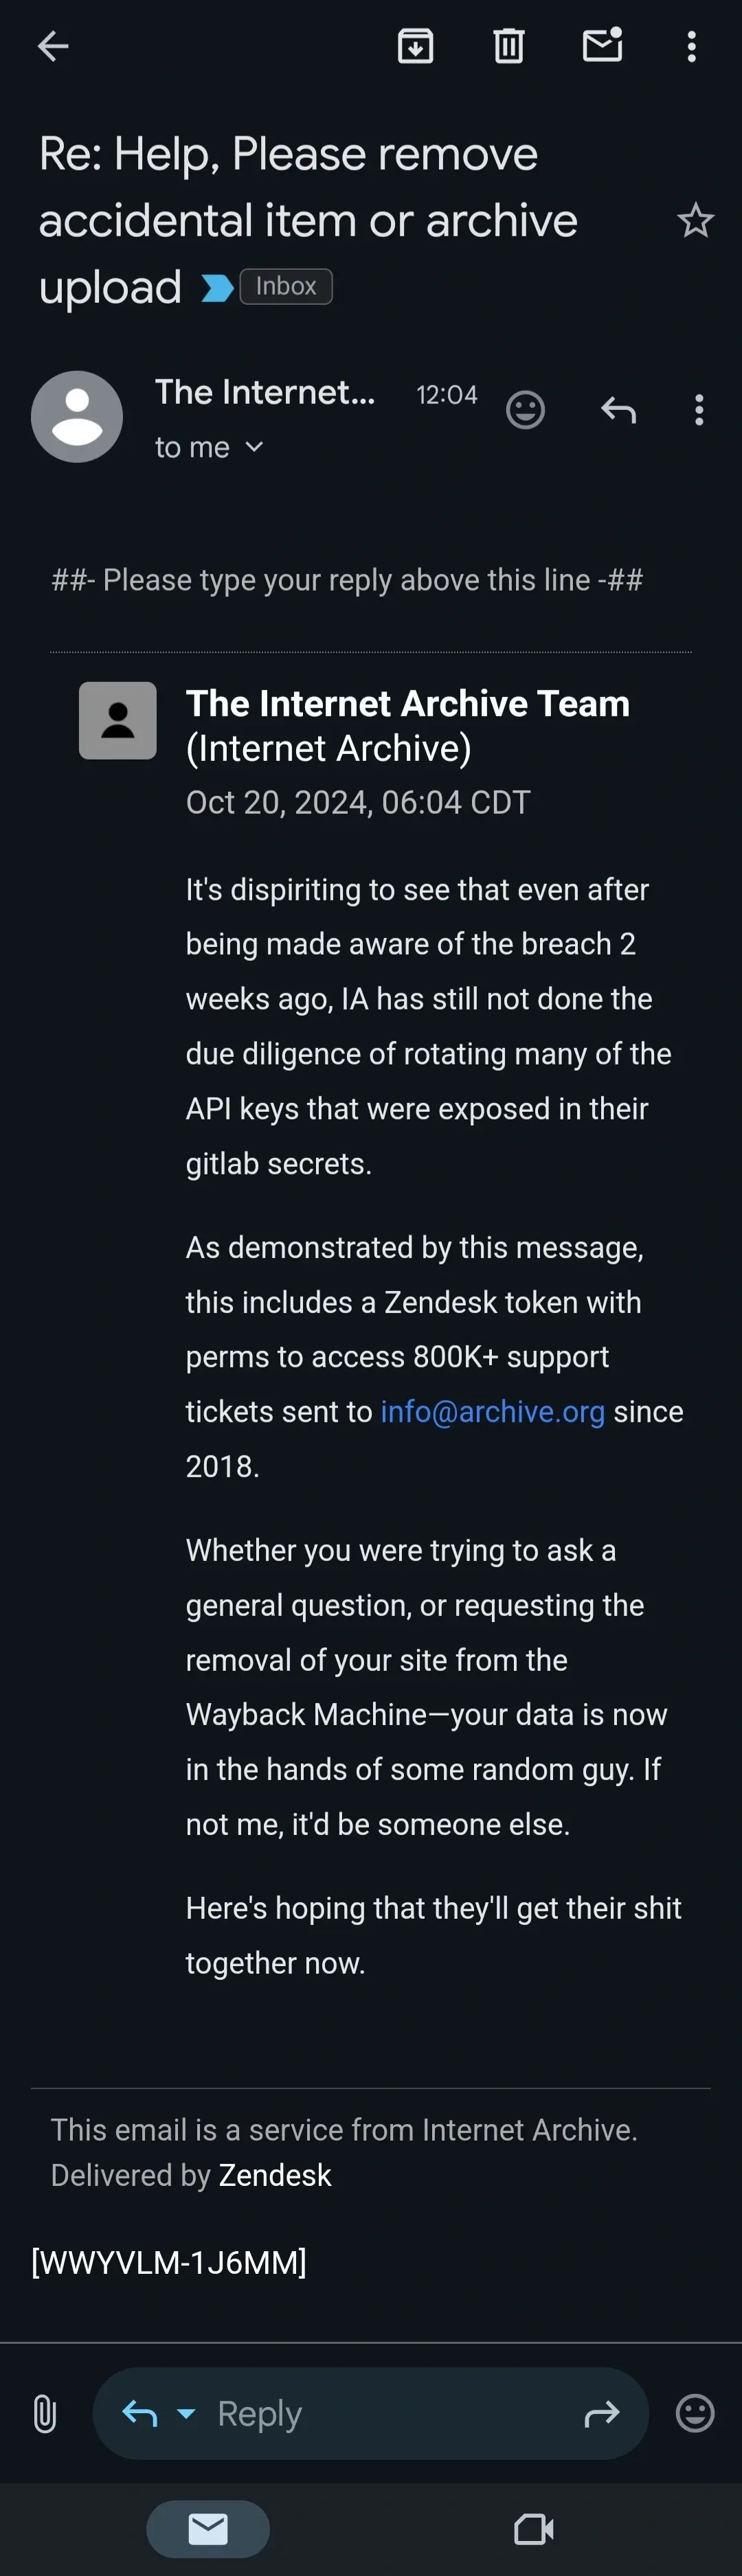Go back using the top arrow
The image size is (742, 2576).
coord(53,46)
